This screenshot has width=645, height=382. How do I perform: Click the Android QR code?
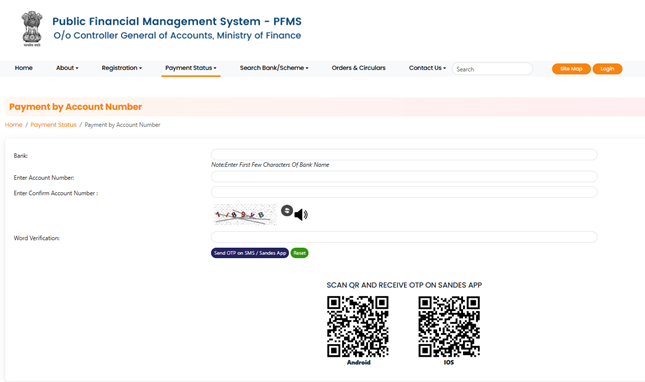pyautogui.click(x=358, y=326)
